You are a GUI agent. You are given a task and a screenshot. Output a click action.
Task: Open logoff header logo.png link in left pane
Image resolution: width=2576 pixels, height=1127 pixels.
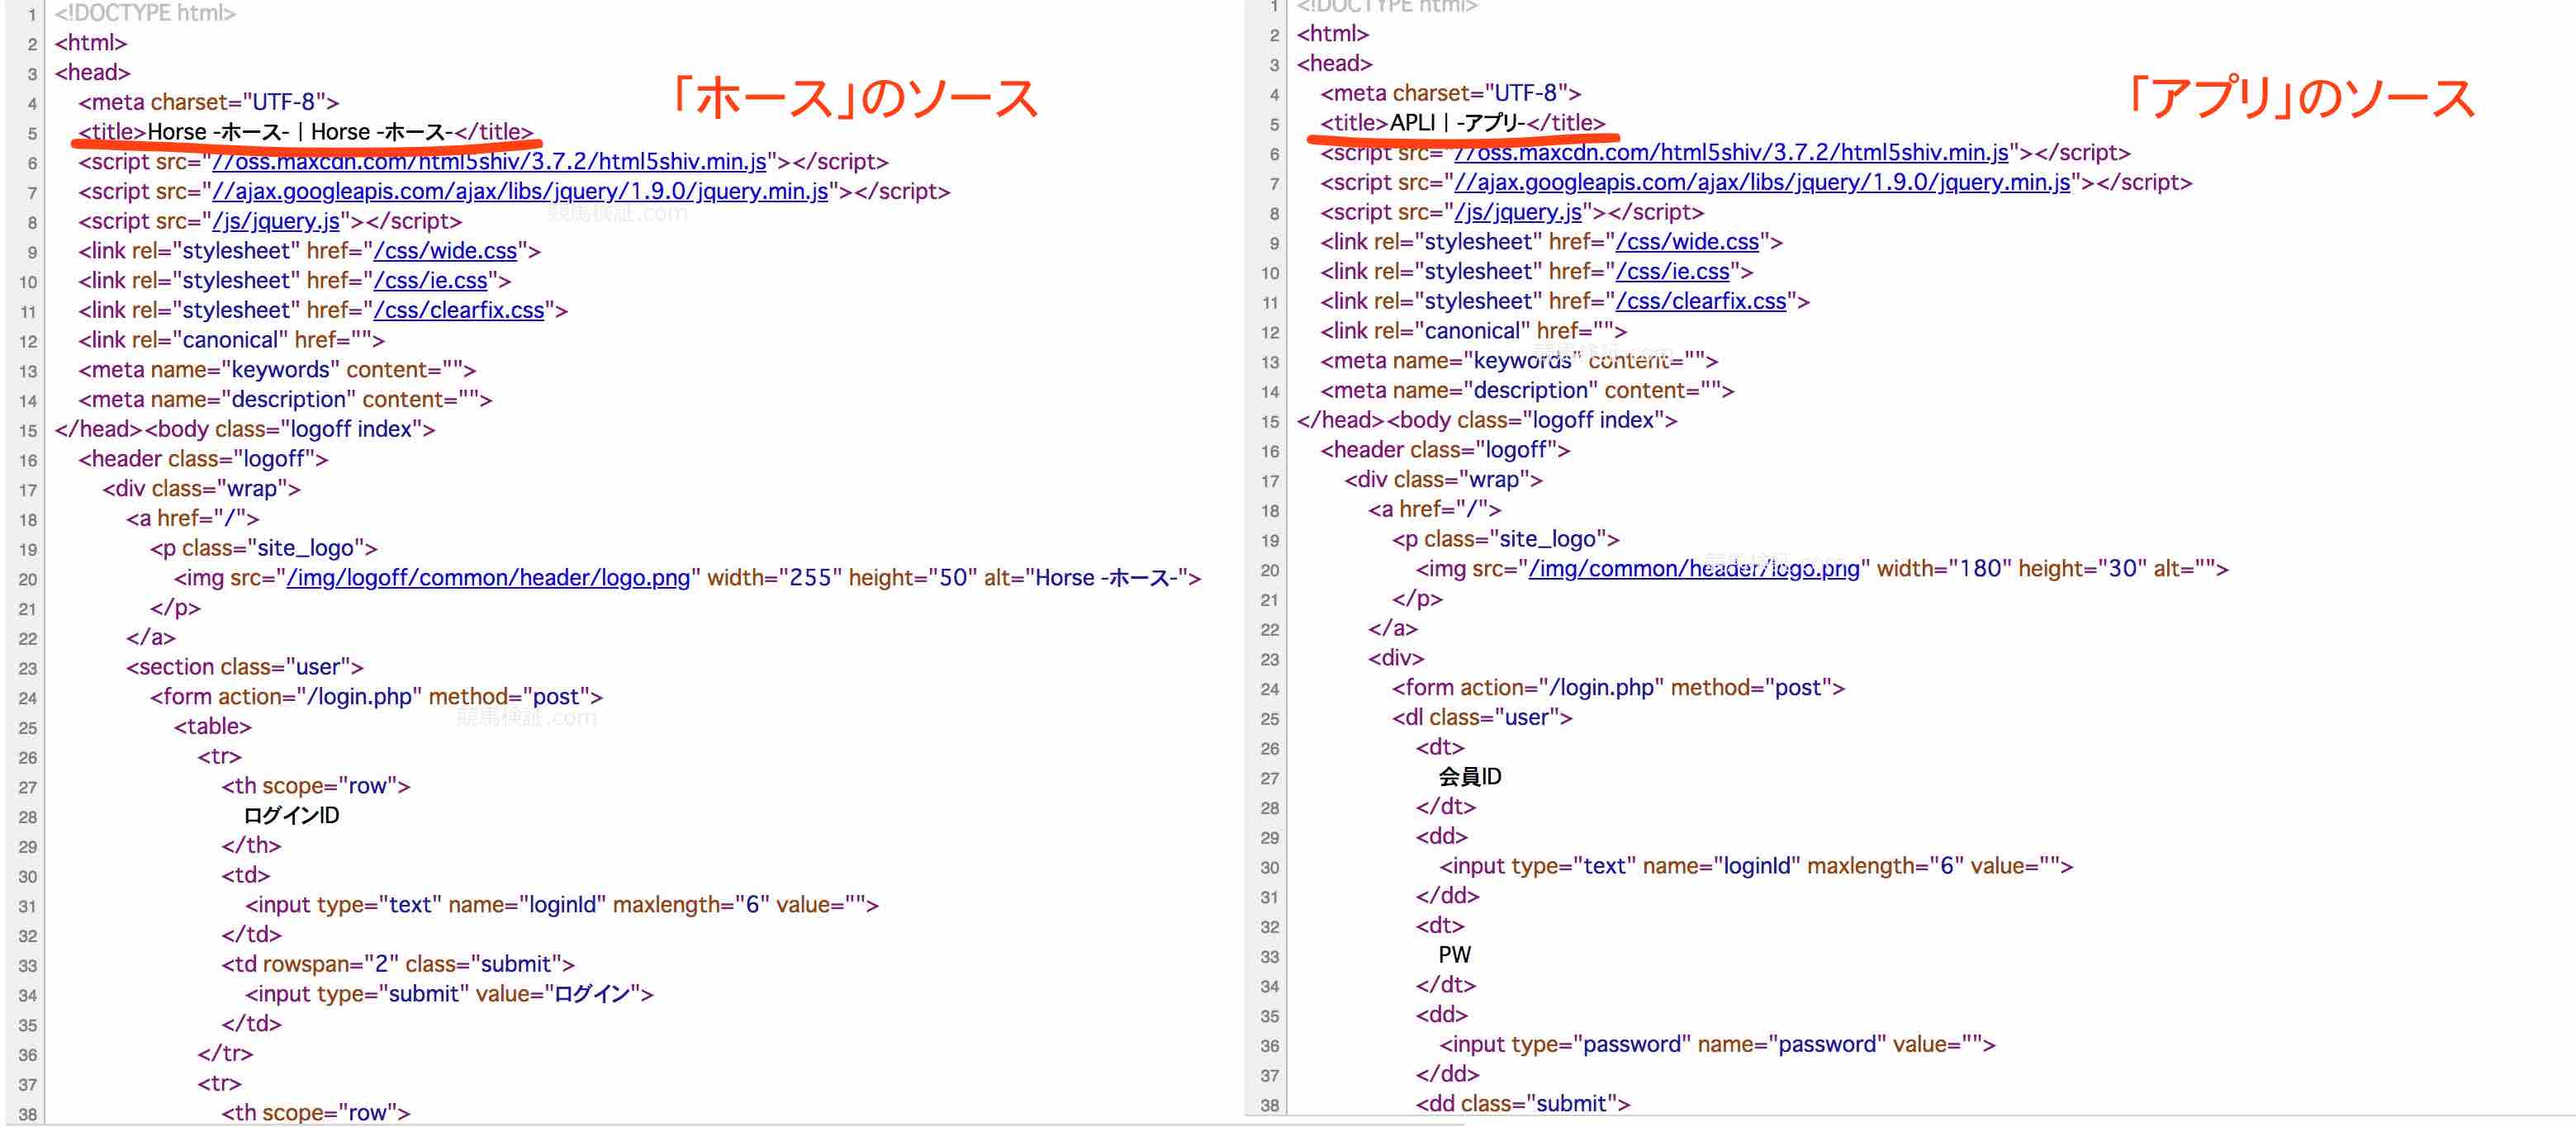click(x=488, y=578)
